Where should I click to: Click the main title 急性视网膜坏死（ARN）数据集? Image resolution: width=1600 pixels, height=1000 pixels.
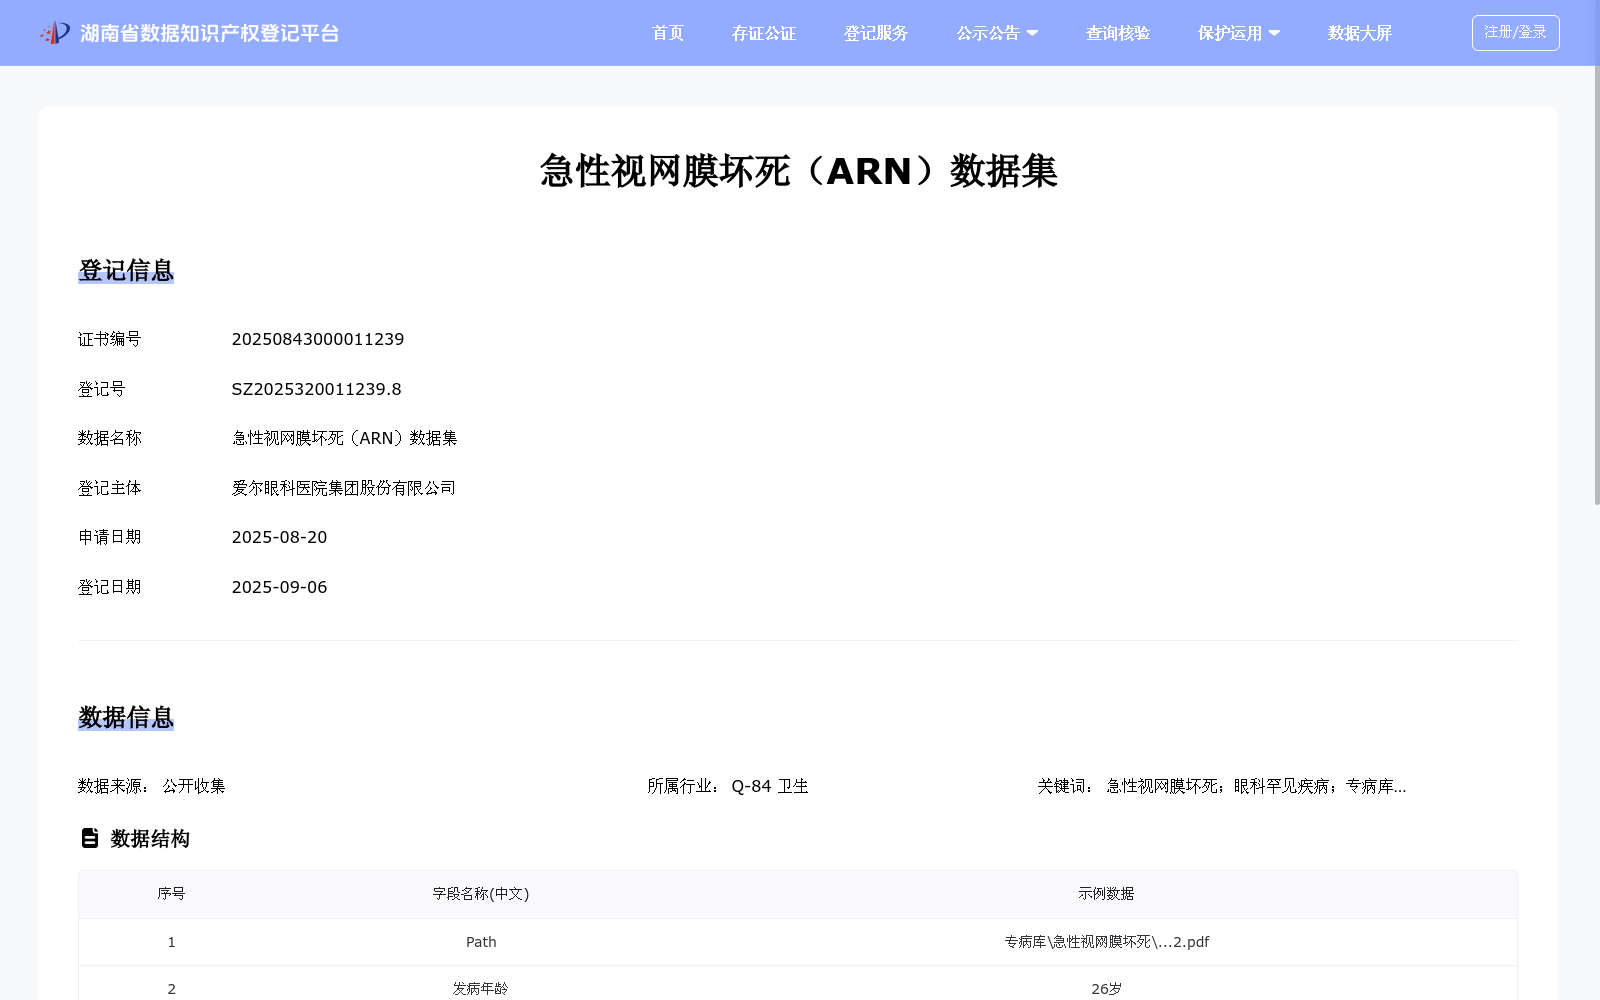point(799,171)
